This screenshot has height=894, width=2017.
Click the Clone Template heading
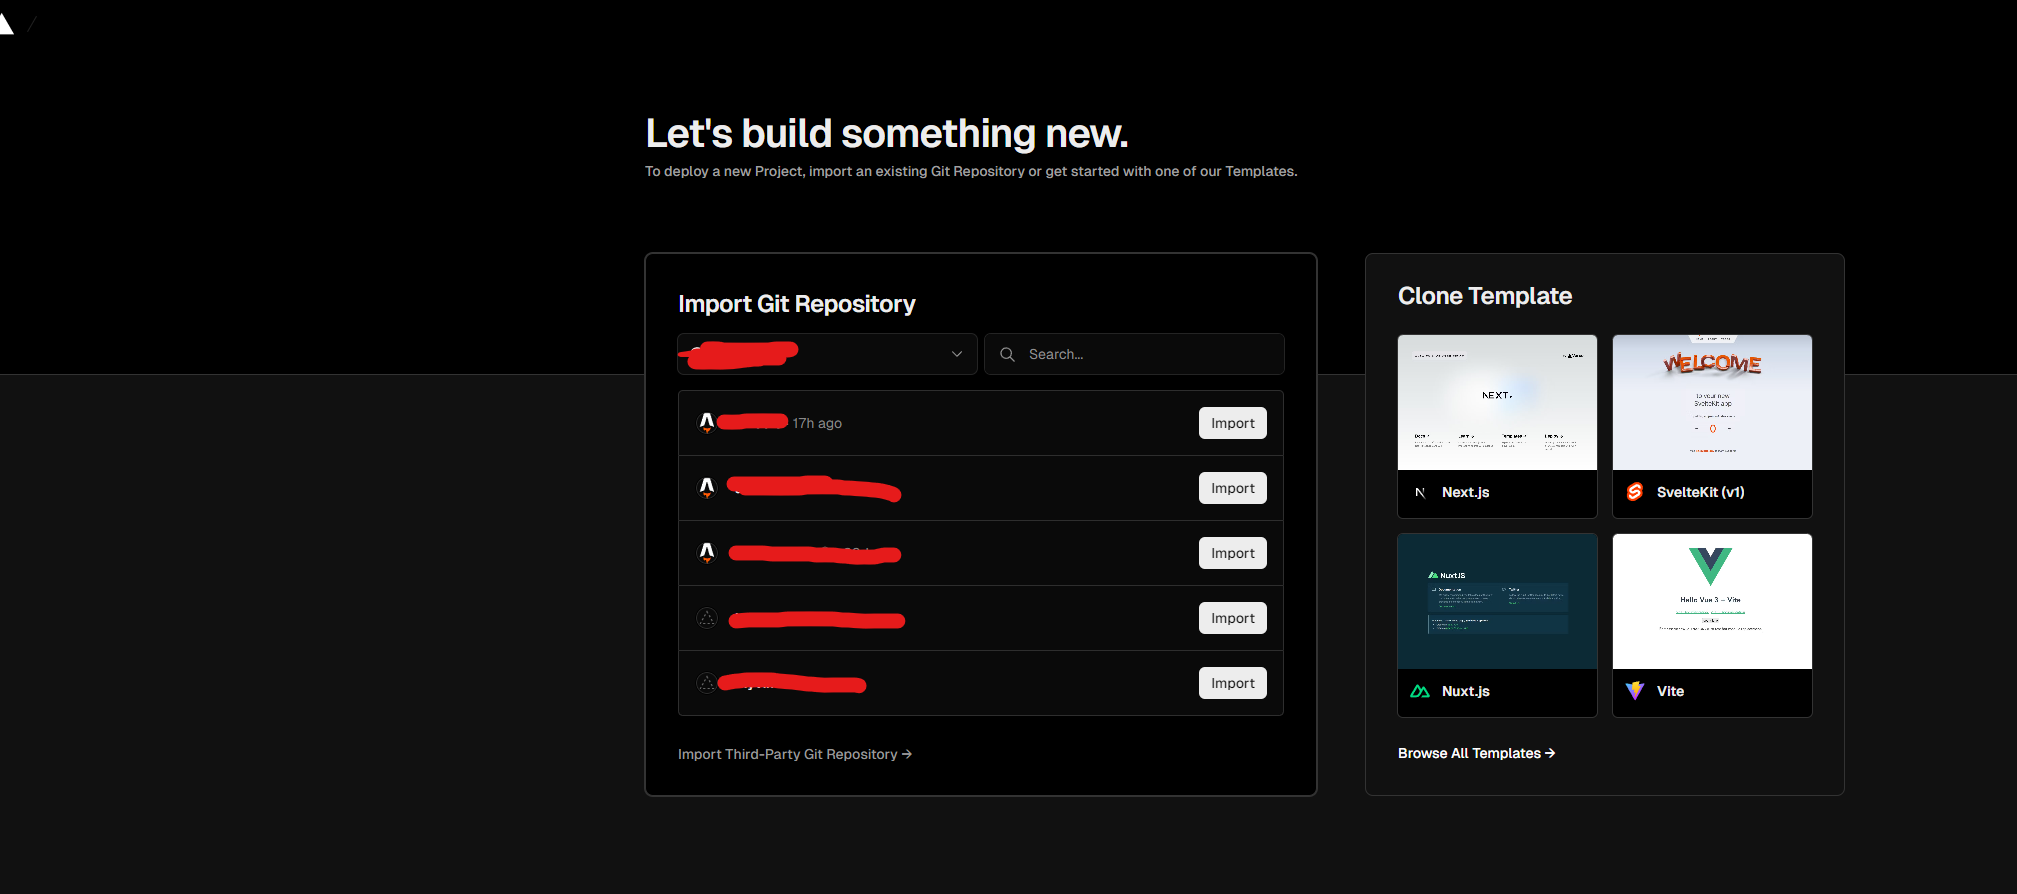pos(1484,296)
